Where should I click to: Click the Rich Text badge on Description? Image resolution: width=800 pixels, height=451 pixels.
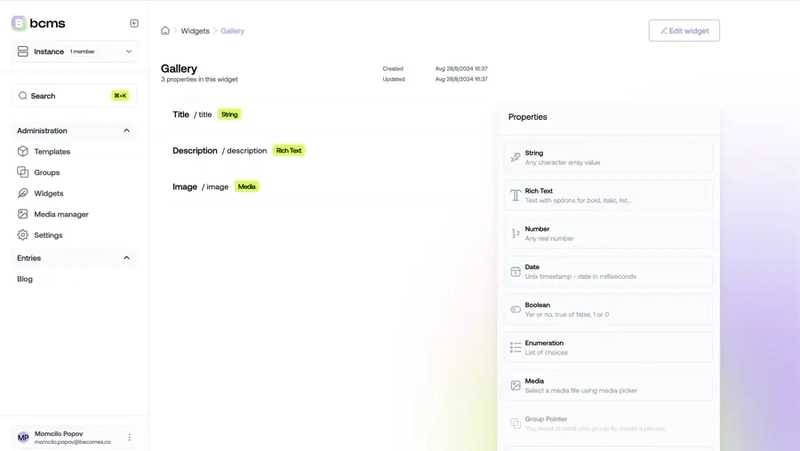[x=289, y=151]
